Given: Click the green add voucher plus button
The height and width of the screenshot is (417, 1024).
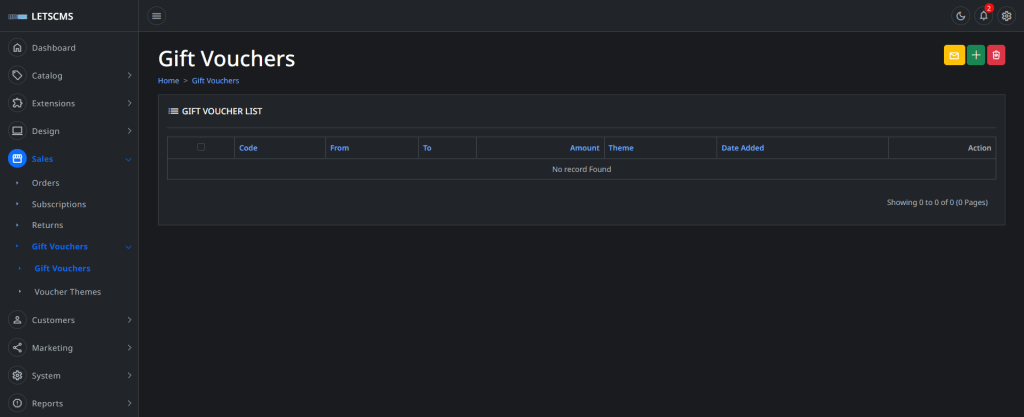Looking at the screenshot, I should (x=976, y=55).
